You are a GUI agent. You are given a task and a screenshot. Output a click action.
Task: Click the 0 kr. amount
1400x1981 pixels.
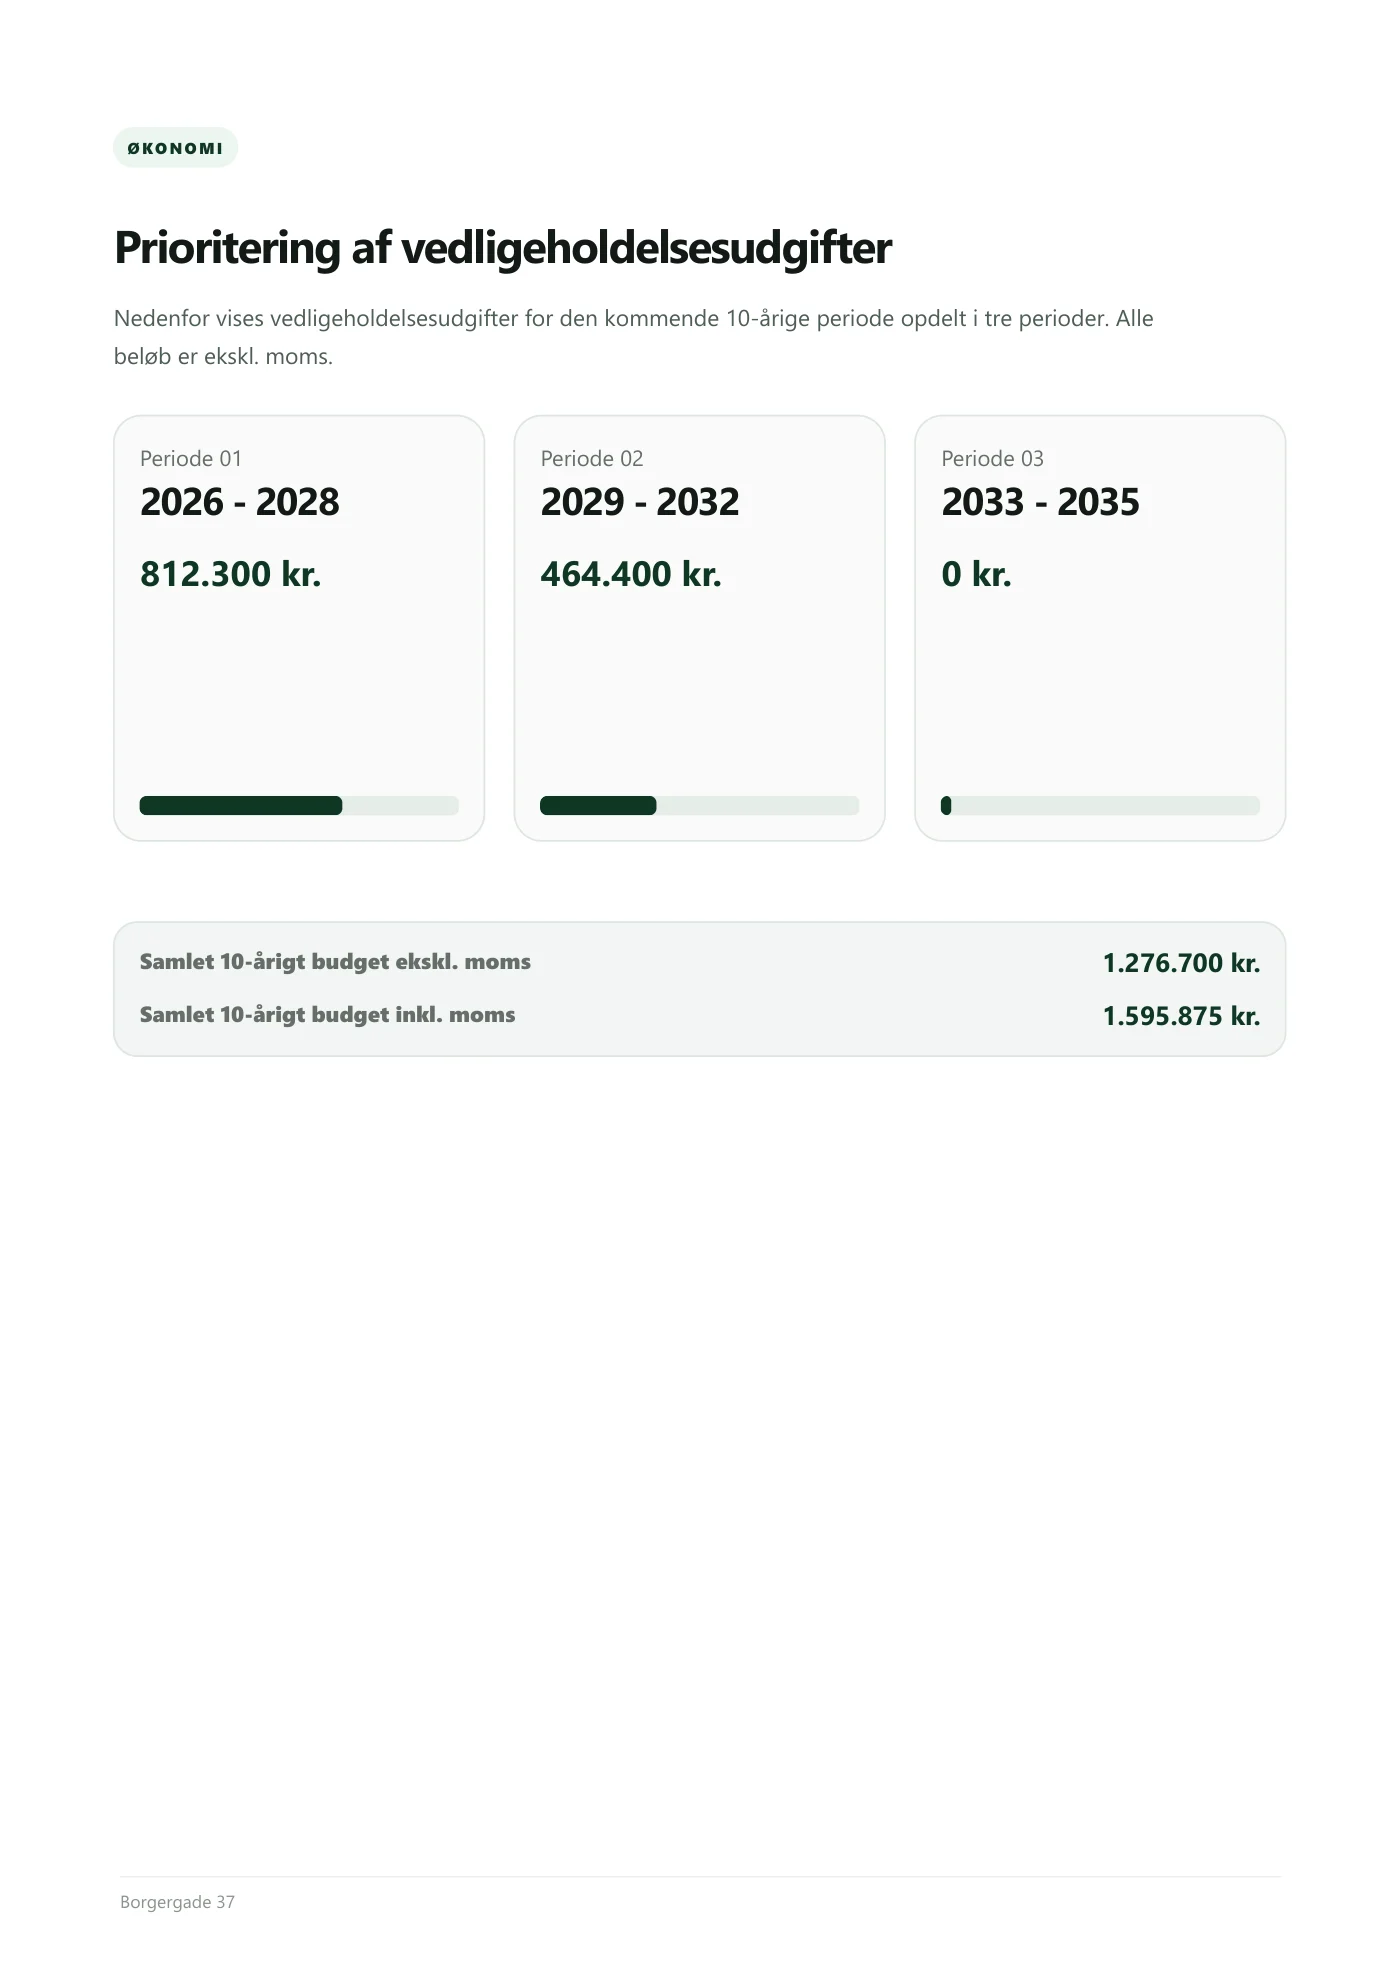976,574
